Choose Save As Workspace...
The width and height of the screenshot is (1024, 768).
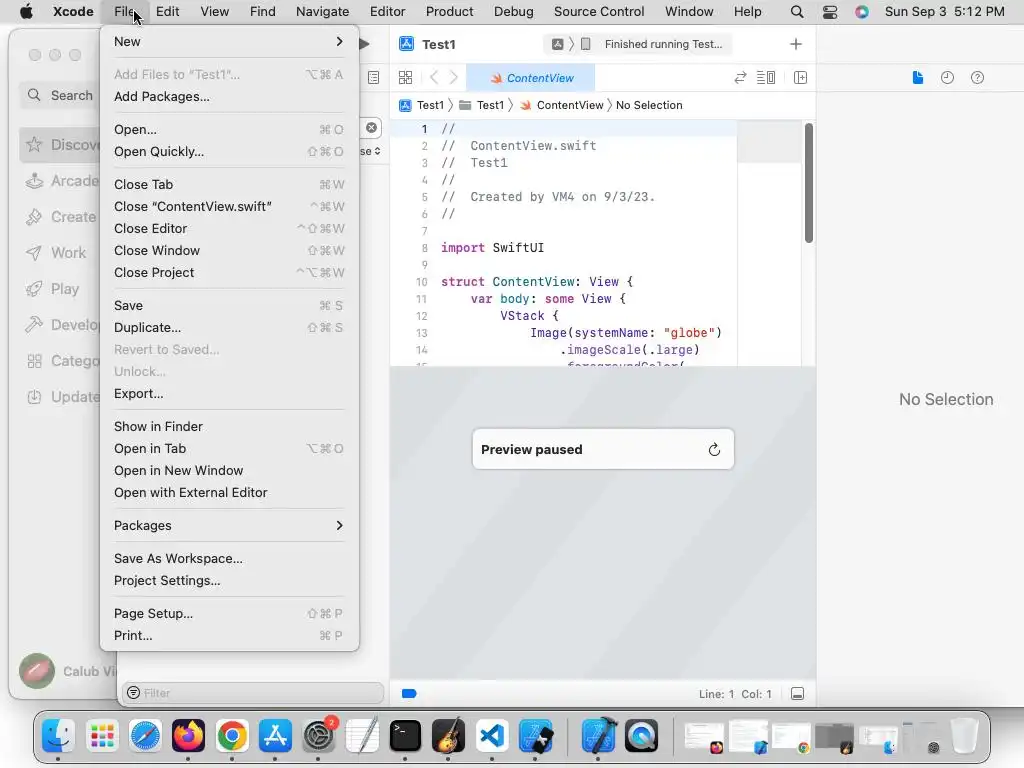click(229, 558)
